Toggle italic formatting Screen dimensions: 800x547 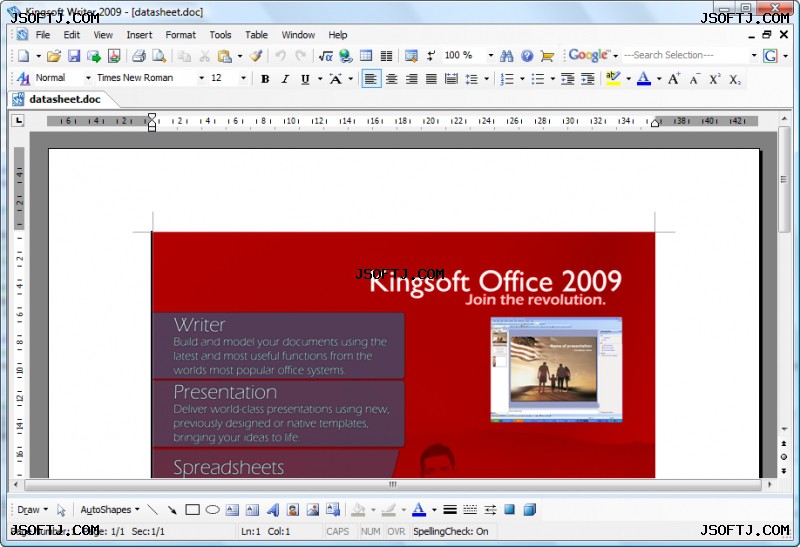click(285, 79)
